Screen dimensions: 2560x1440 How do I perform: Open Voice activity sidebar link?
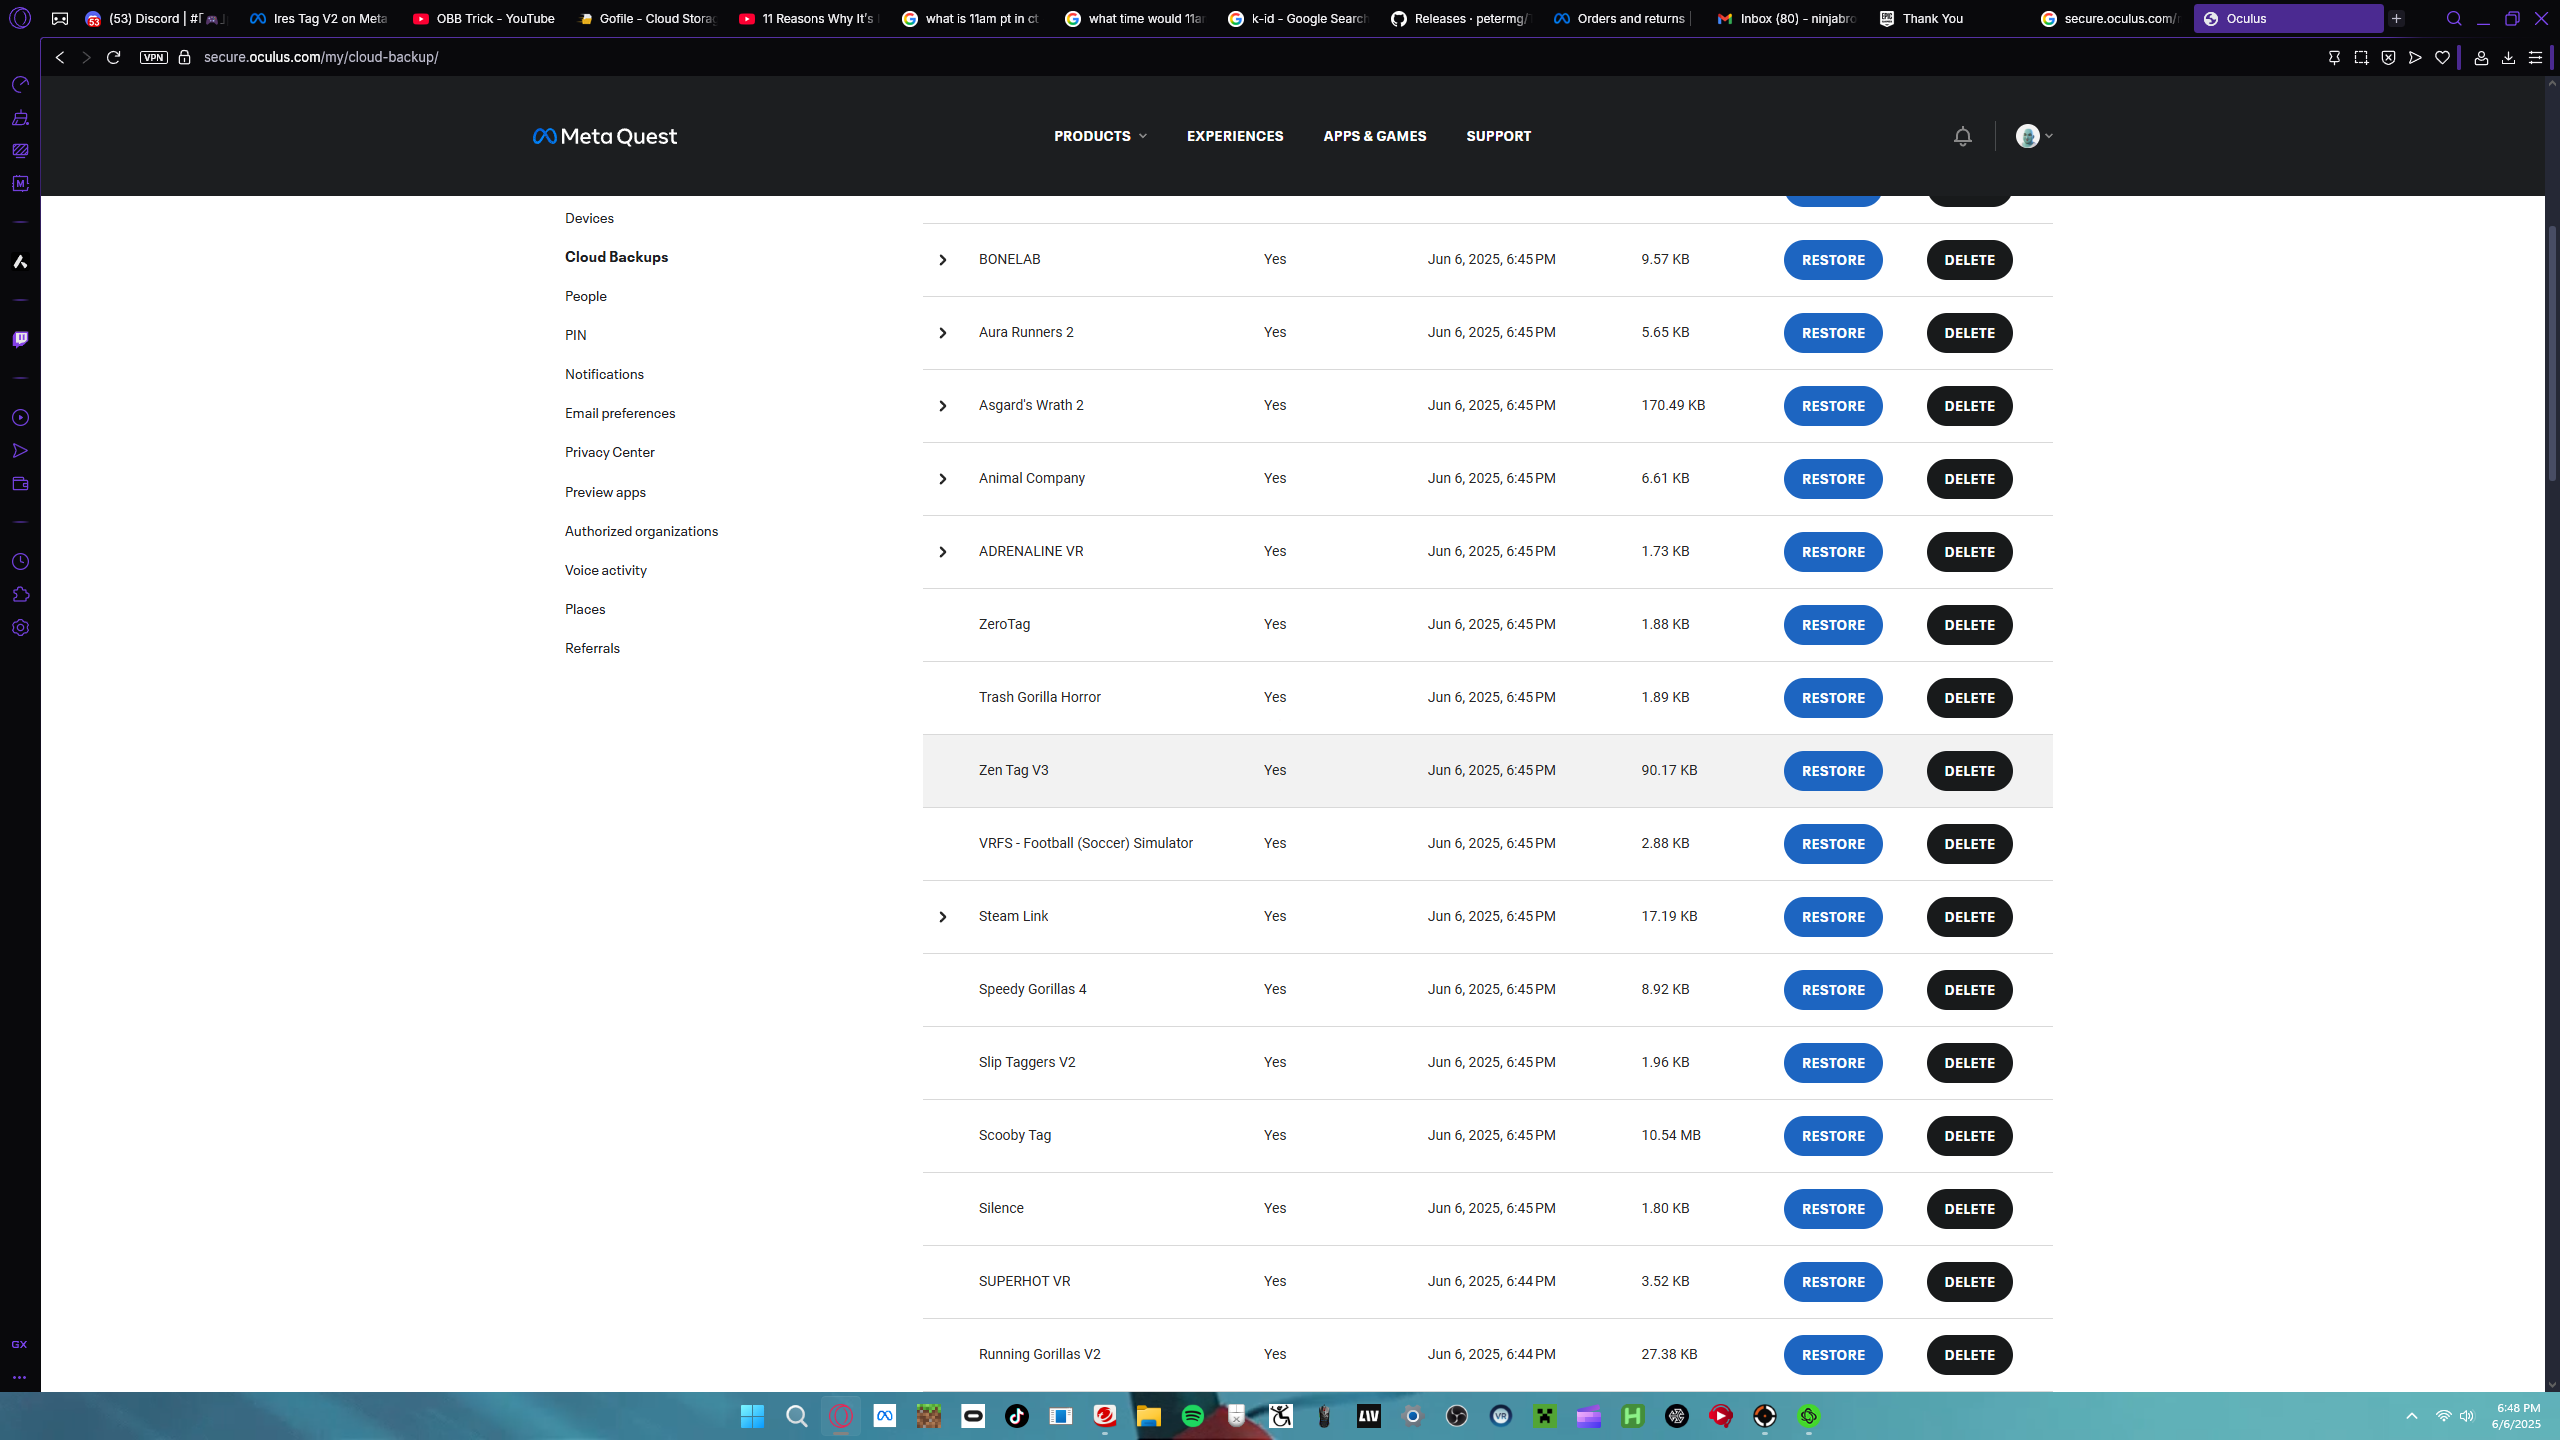[605, 570]
